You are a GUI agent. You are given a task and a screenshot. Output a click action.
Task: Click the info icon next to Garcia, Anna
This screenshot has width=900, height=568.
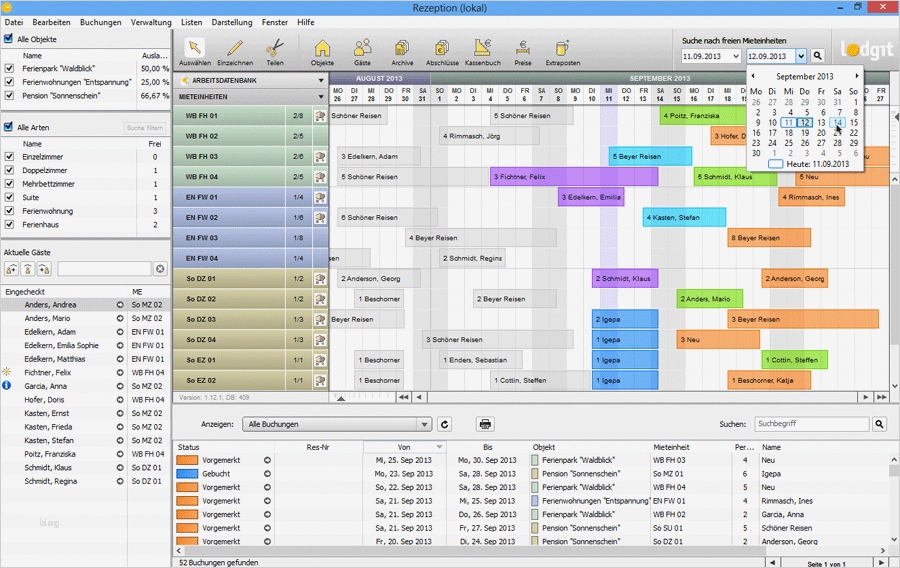pos(7,386)
